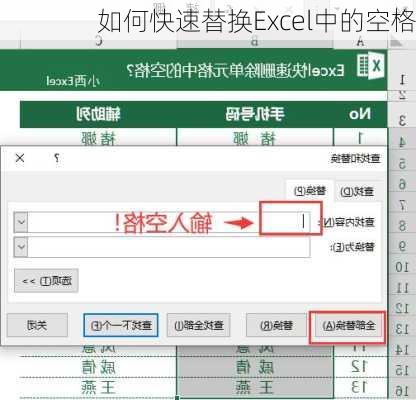Click Replace All button (全部替换)
The width and height of the screenshot is (416, 400).
pos(348,326)
